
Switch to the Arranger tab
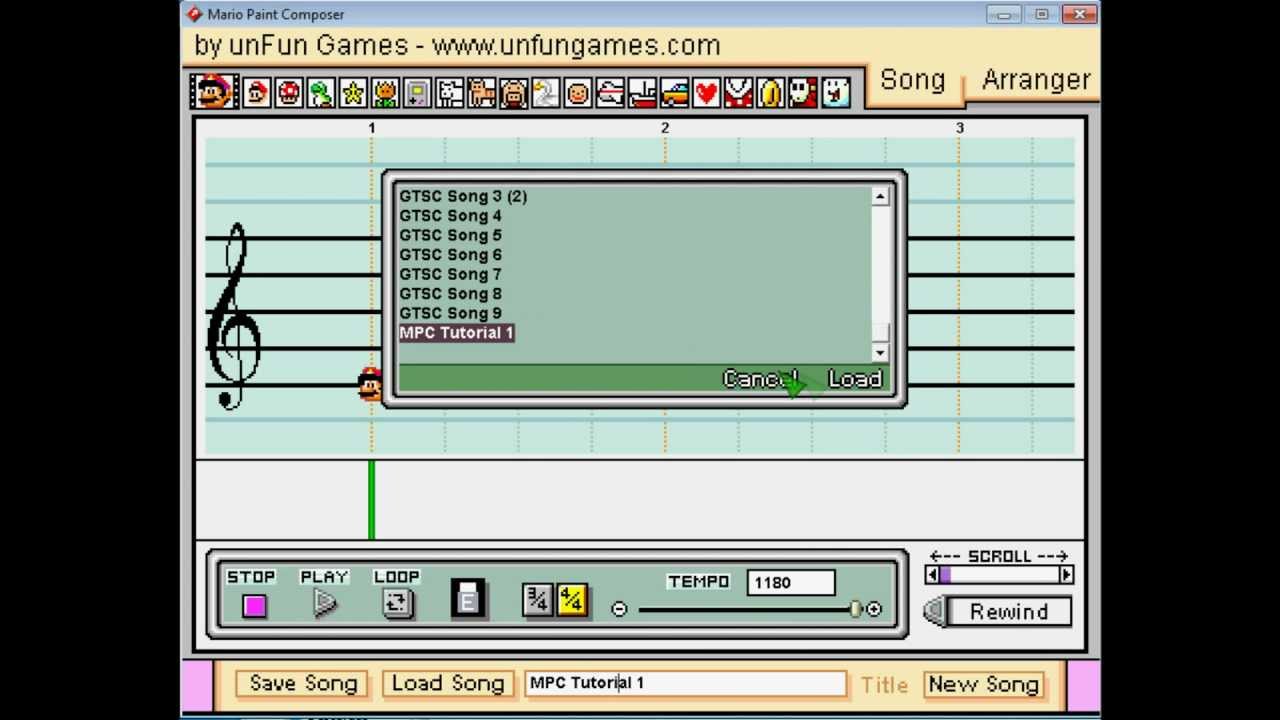pyautogui.click(x=1036, y=80)
